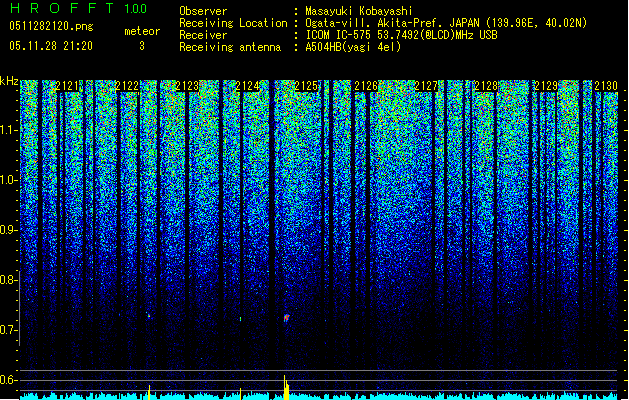Click the 0.9 kHz axis tick label
The height and width of the screenshot is (400, 629).
tap(9, 230)
